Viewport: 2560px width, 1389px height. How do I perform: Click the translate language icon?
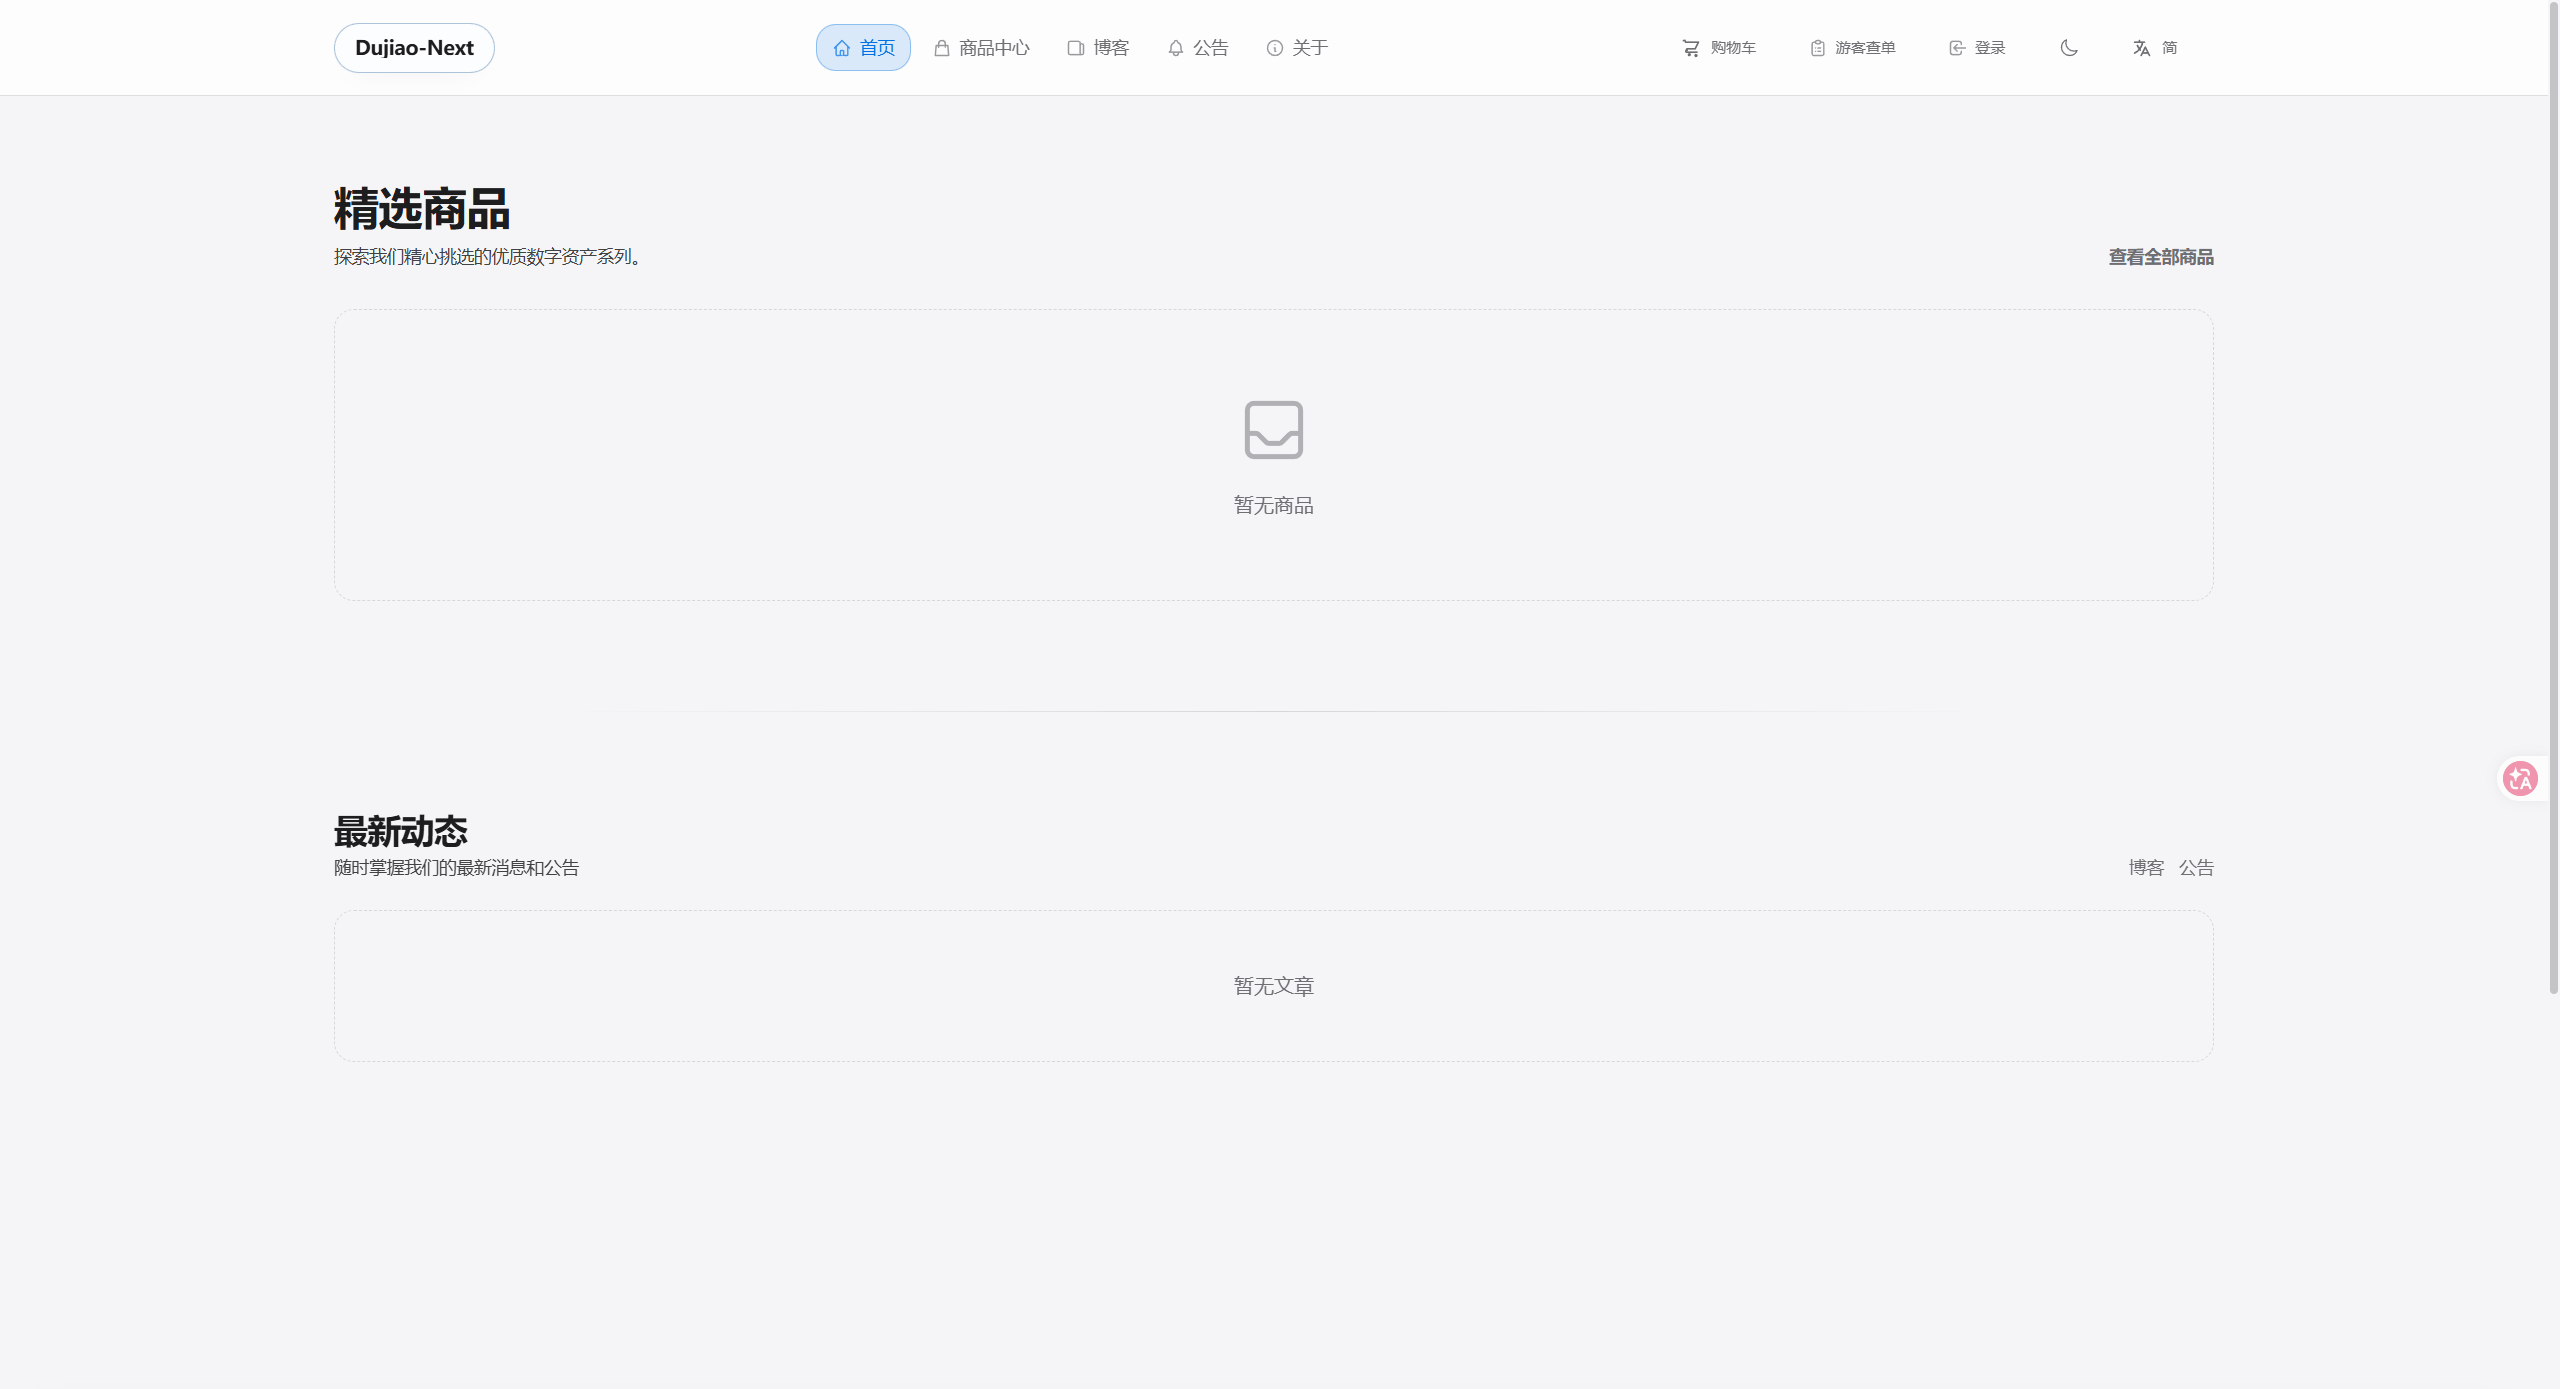click(x=2141, y=48)
